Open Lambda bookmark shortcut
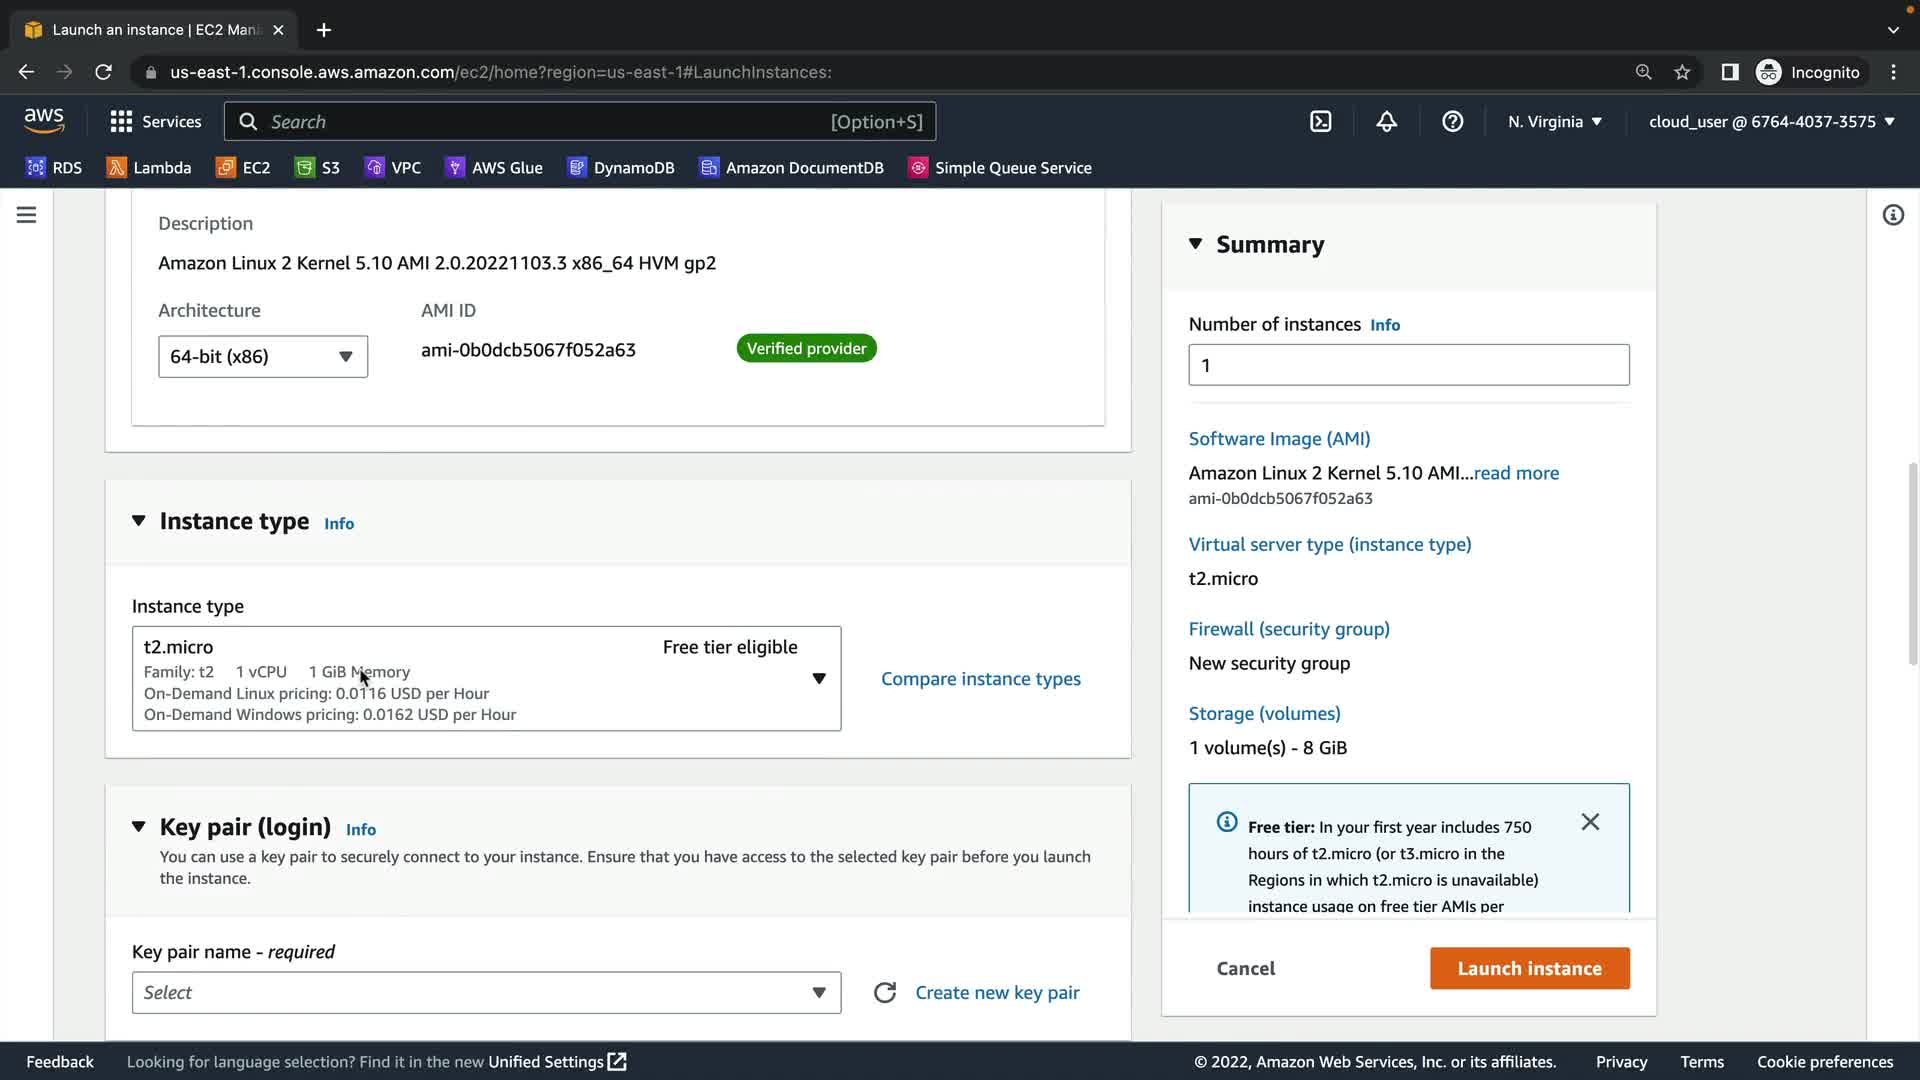Screen dimensions: 1920x1080 [x=149, y=168]
